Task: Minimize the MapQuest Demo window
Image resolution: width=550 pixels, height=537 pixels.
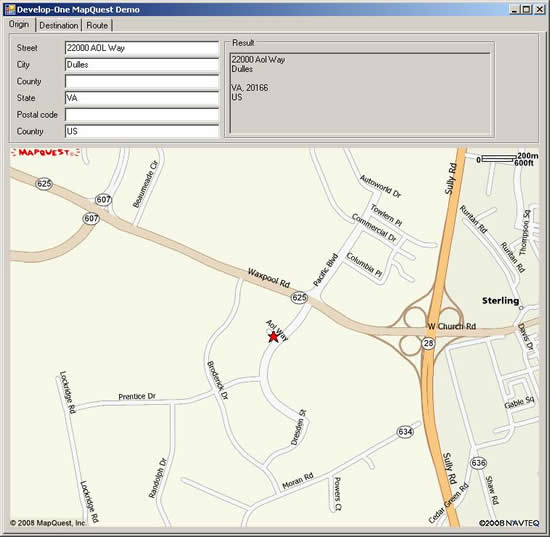Action: 514,10
